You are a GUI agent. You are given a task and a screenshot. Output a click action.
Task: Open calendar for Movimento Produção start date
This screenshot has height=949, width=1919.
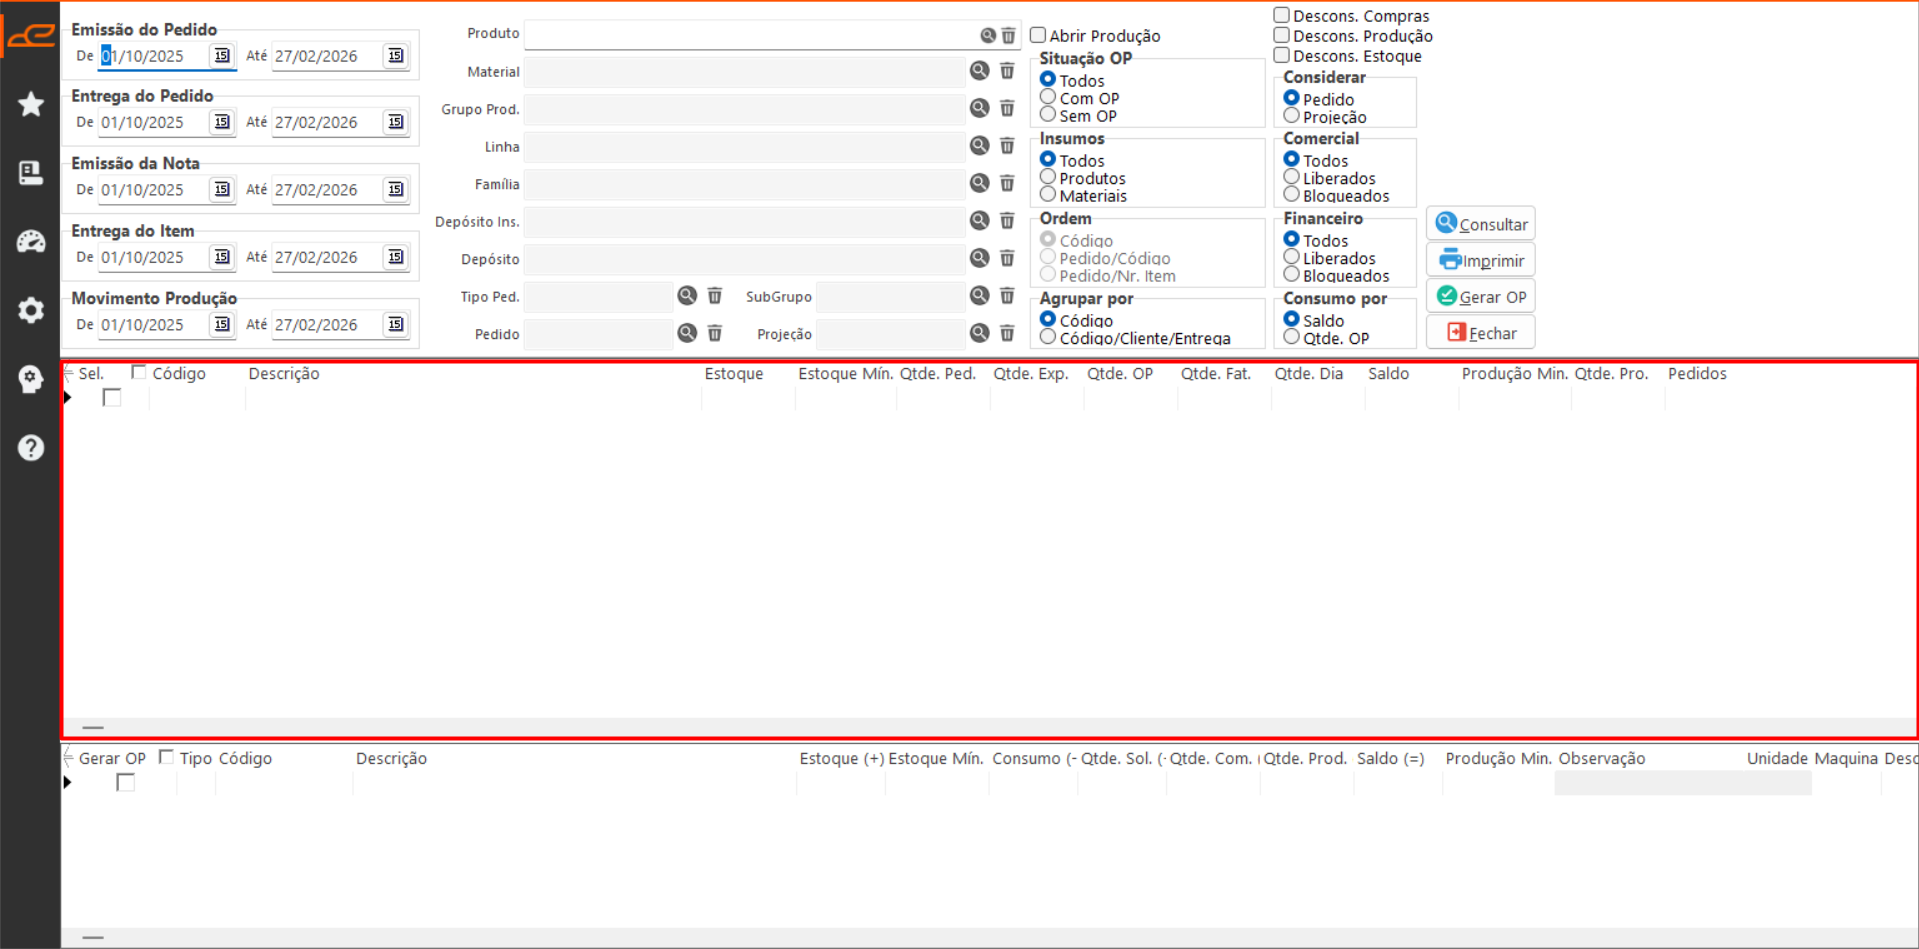pos(222,324)
